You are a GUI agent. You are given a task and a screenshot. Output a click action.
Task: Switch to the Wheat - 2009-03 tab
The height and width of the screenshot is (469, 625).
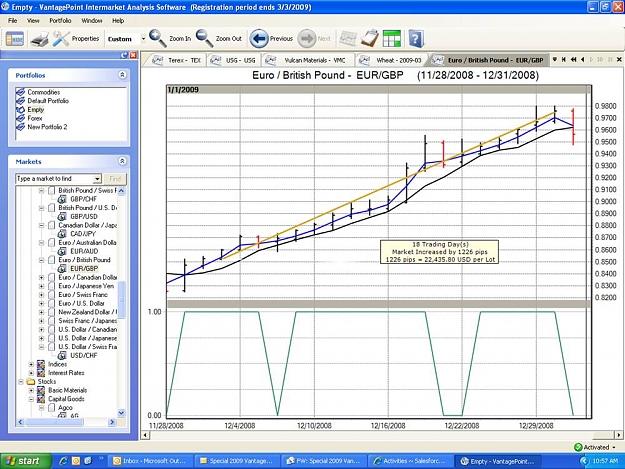[x=390, y=60]
